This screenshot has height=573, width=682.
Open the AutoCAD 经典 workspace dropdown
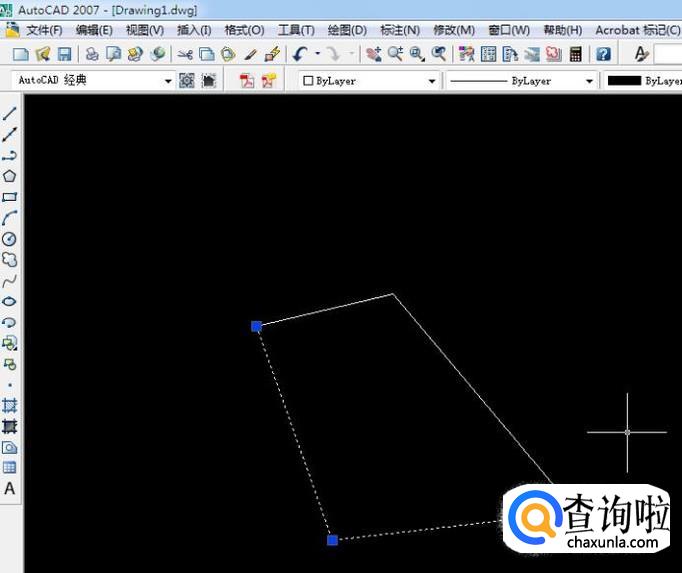point(167,81)
